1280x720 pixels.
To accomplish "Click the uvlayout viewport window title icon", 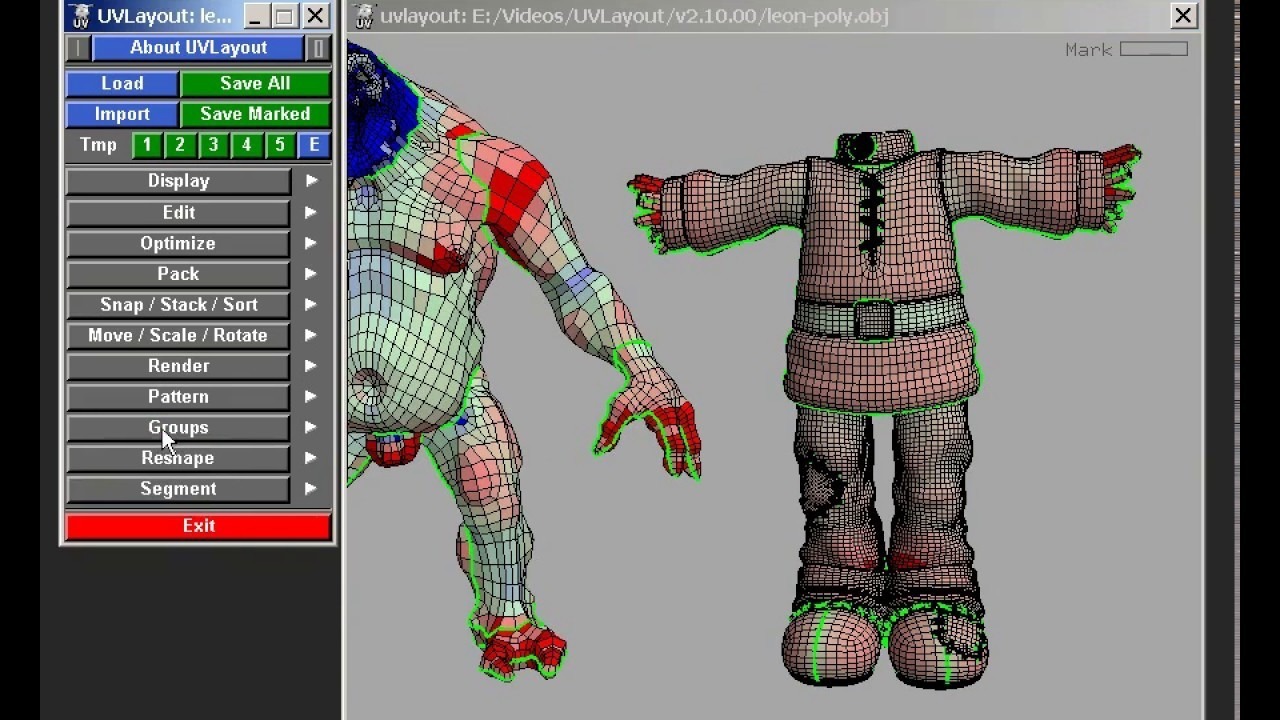I will tap(365, 16).
